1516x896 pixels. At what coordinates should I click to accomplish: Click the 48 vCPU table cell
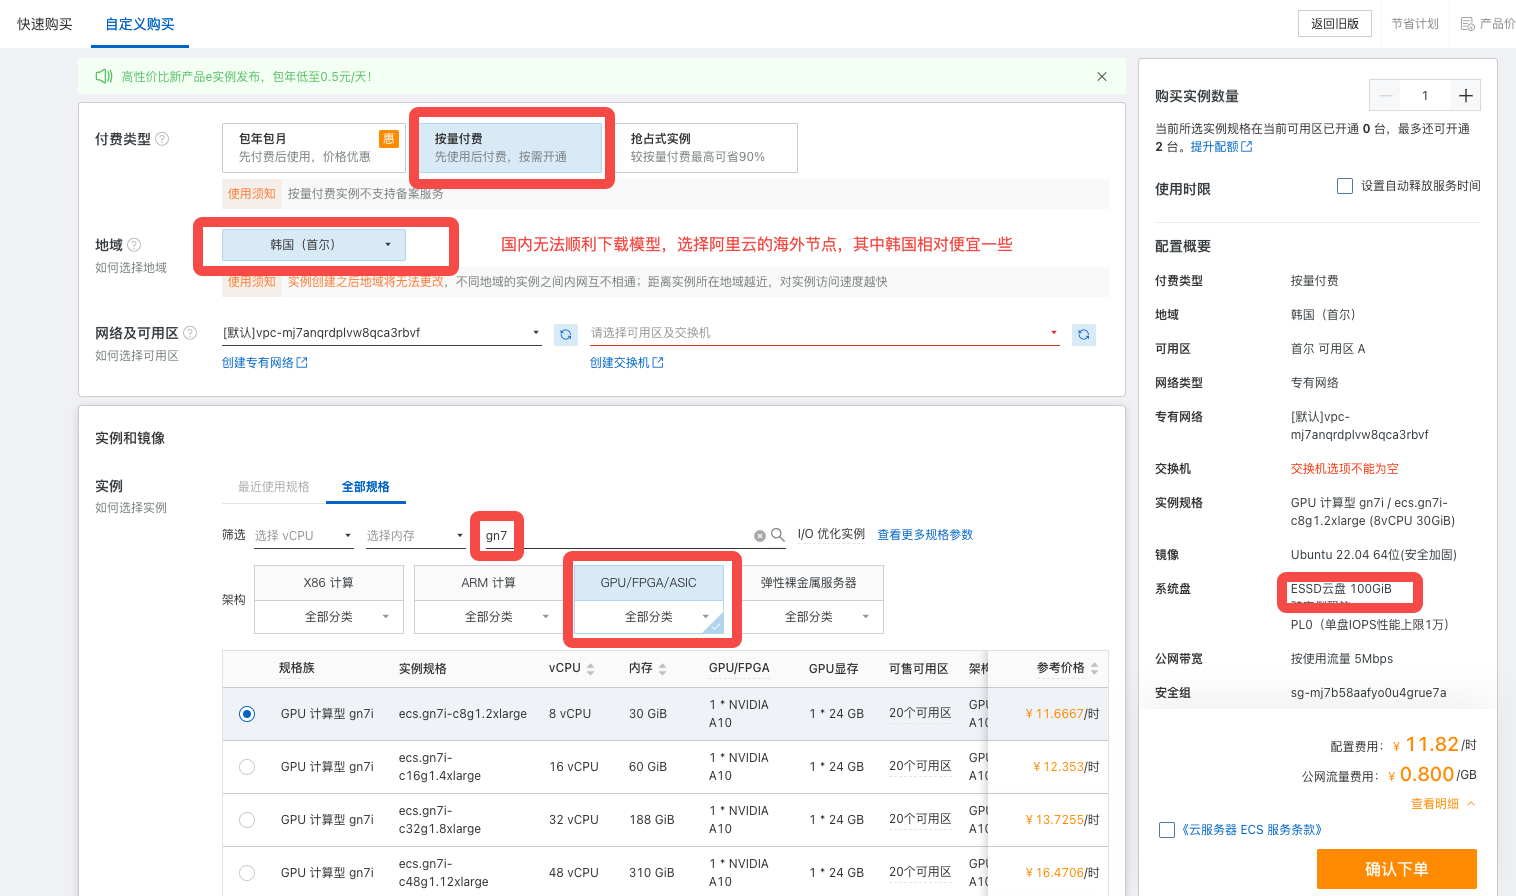(574, 873)
